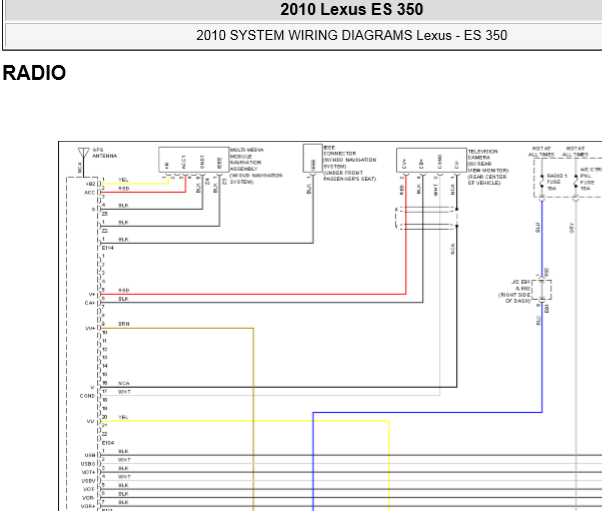
Task: Click the Multi-Media Module connector box
Action: (x=194, y=160)
